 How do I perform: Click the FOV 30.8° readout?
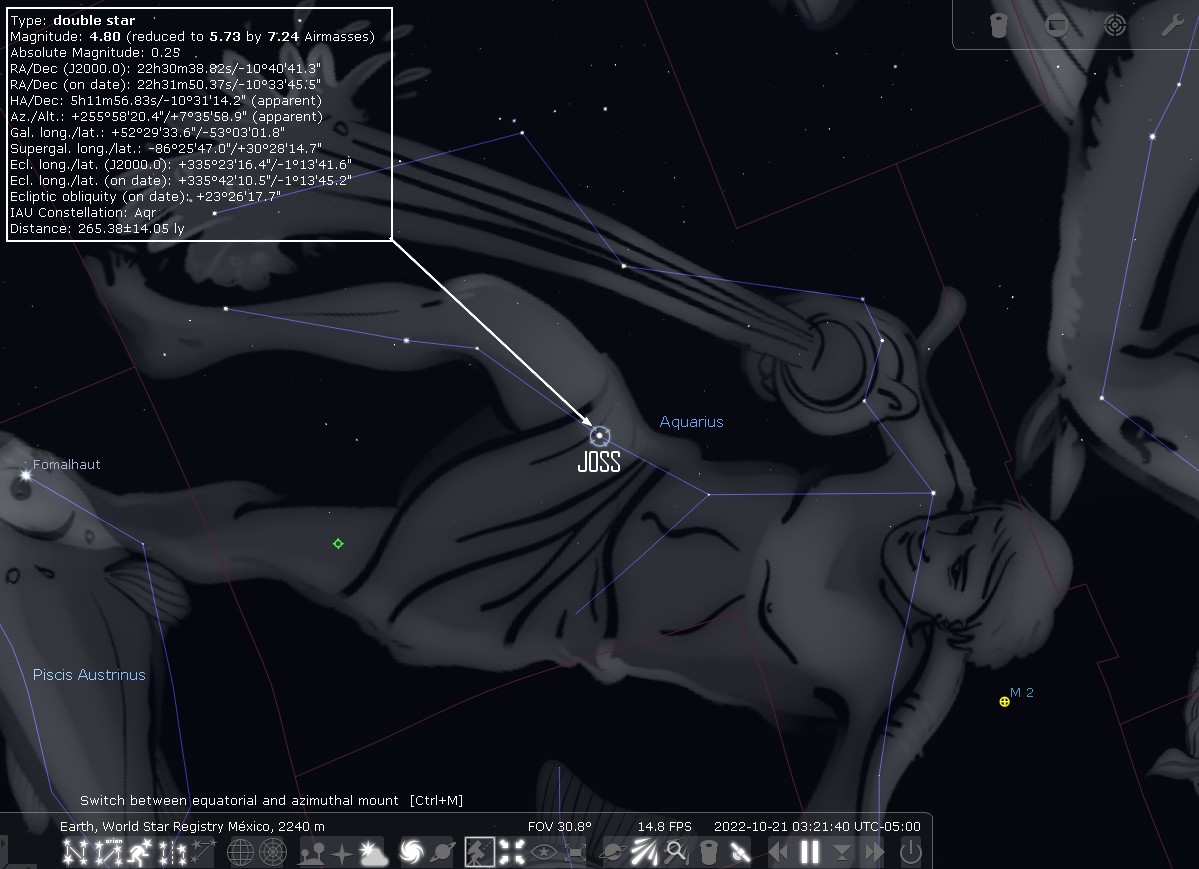(x=560, y=826)
